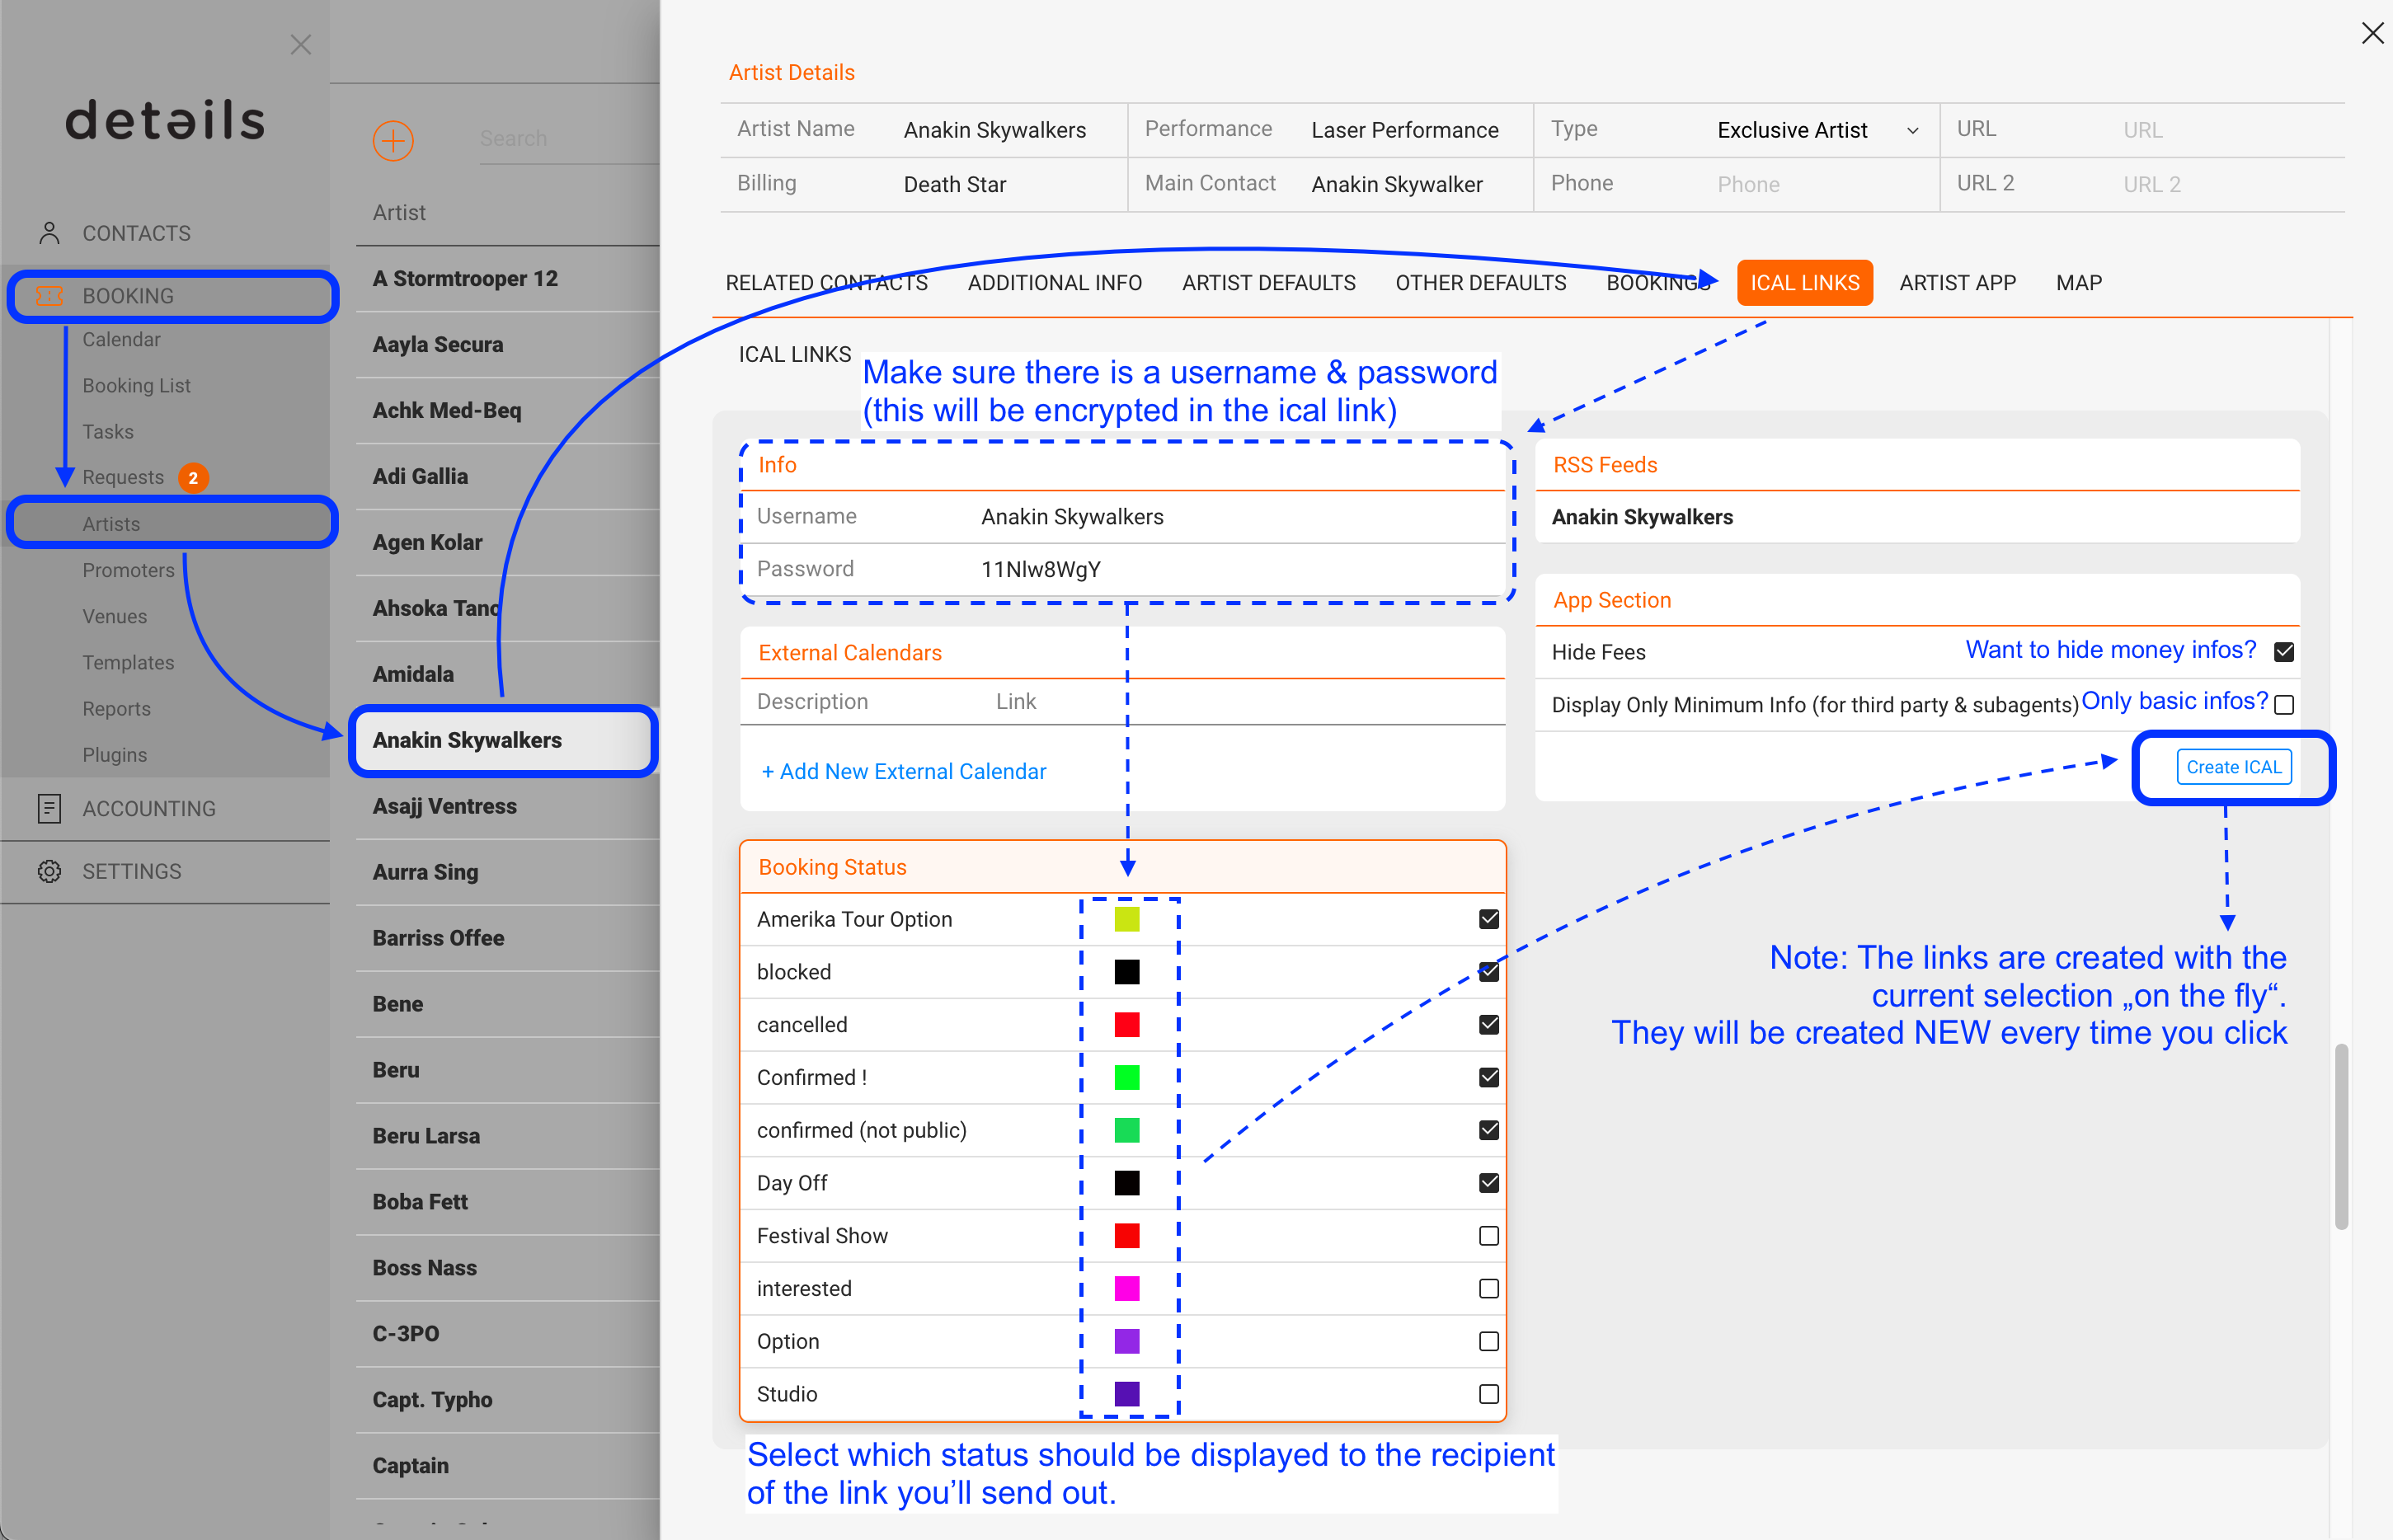Click the red cancelled color swatch

point(1127,1024)
